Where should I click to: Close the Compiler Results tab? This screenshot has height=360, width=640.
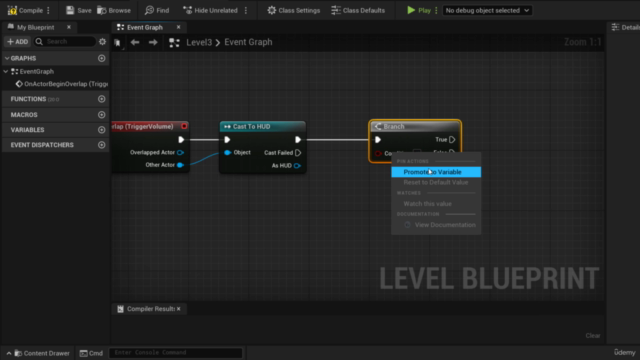179,309
